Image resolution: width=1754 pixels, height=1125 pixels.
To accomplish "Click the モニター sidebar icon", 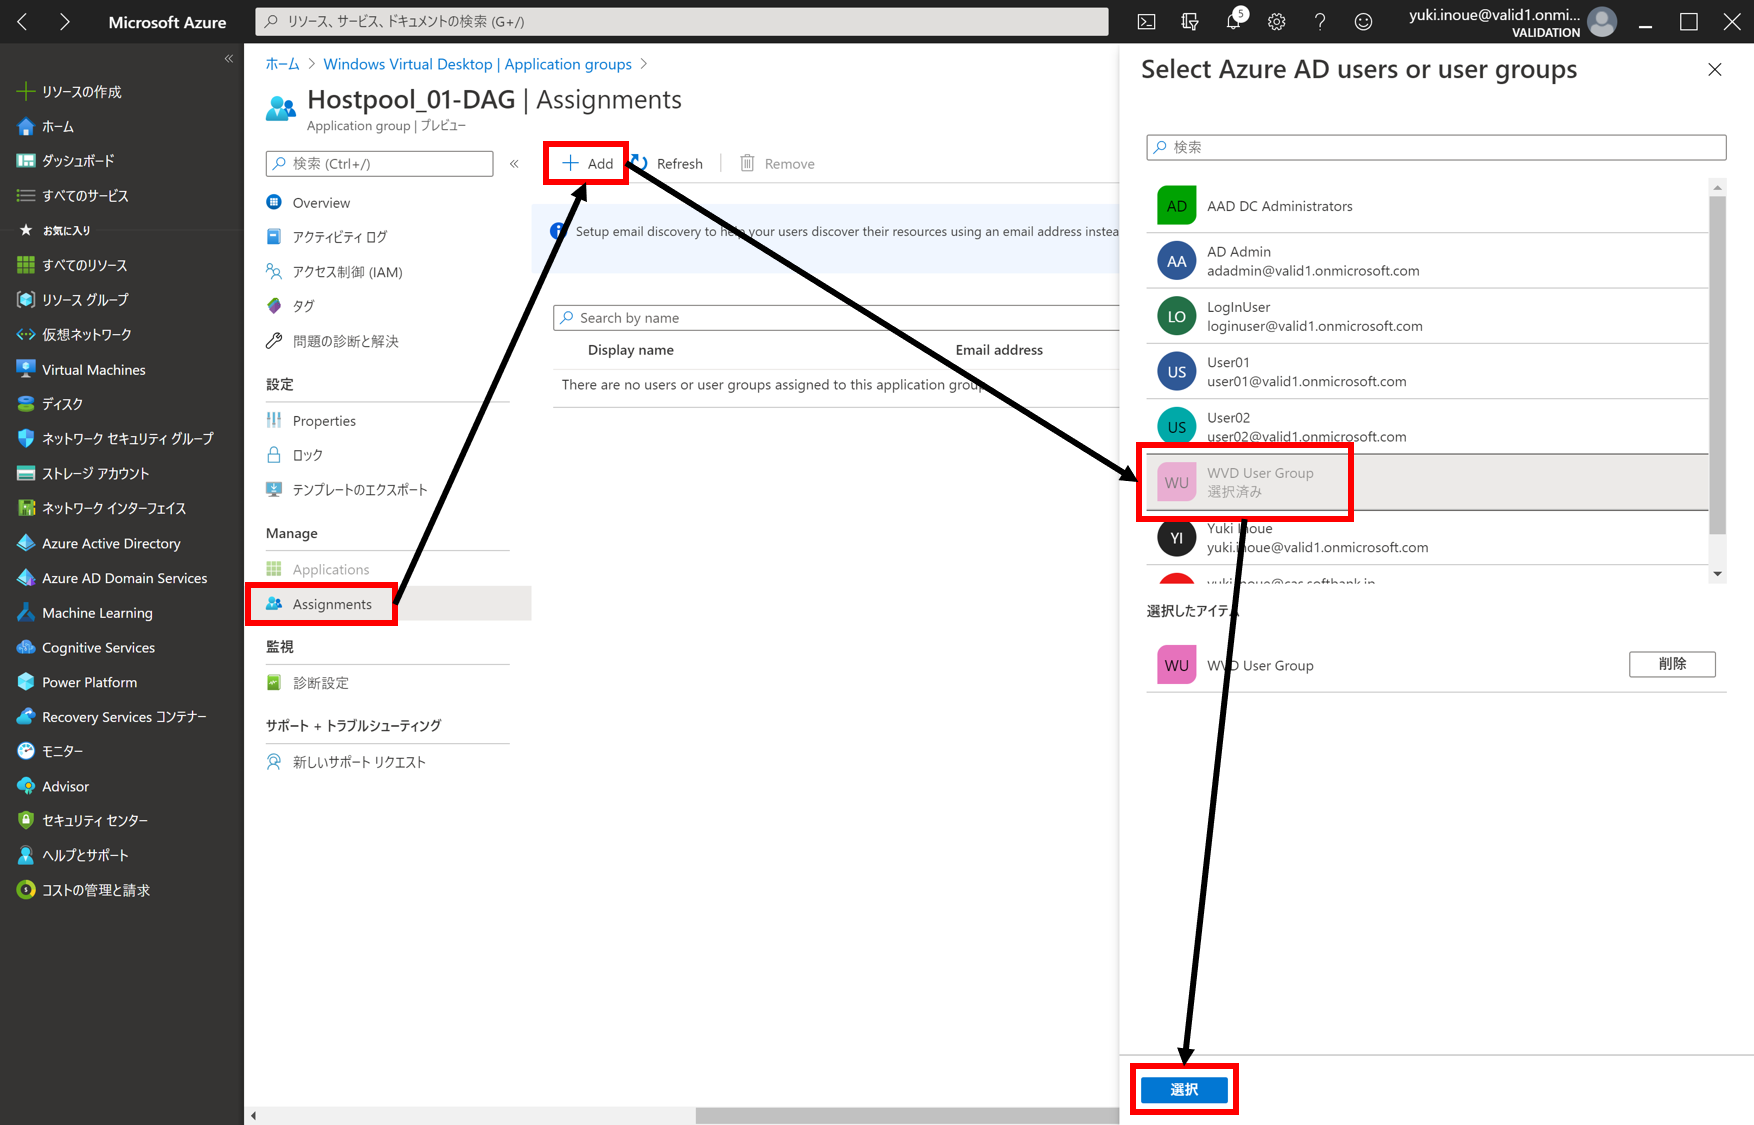I will [x=26, y=751].
